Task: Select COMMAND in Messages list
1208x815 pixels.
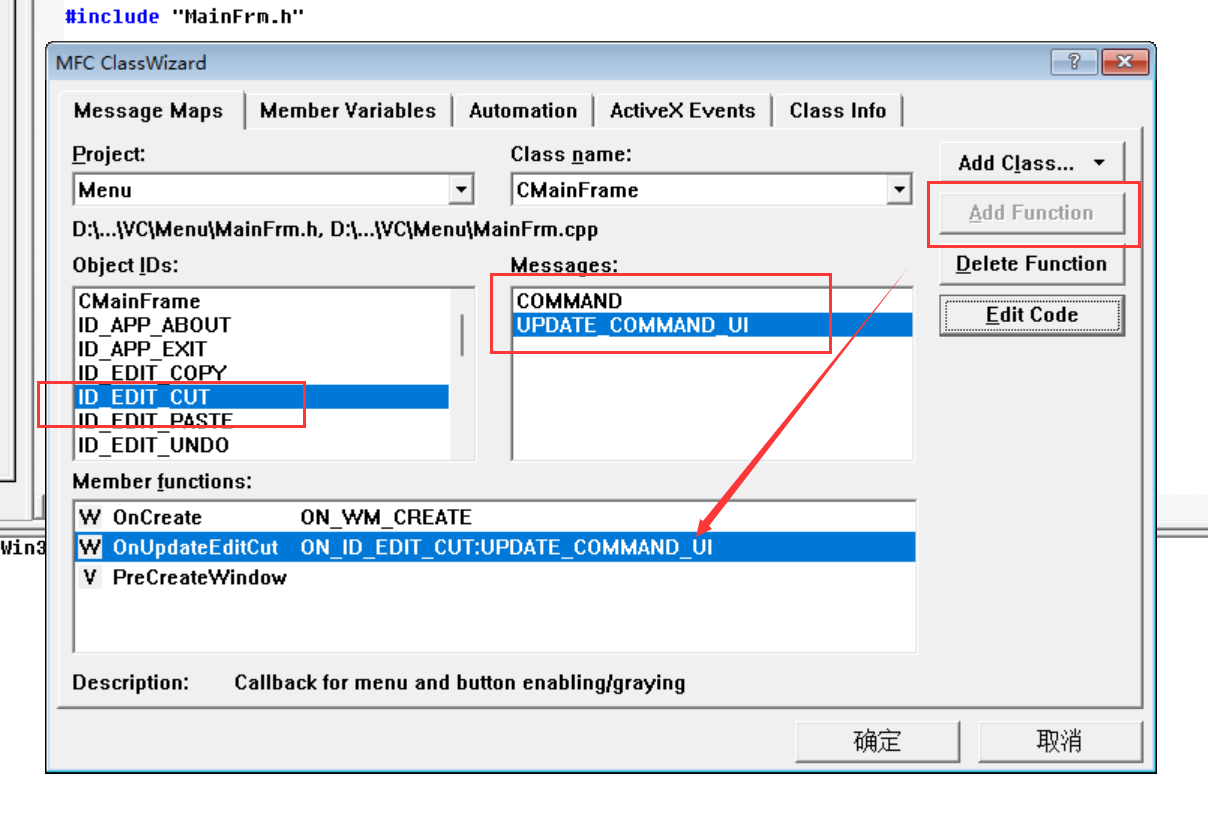Action: coord(712,301)
